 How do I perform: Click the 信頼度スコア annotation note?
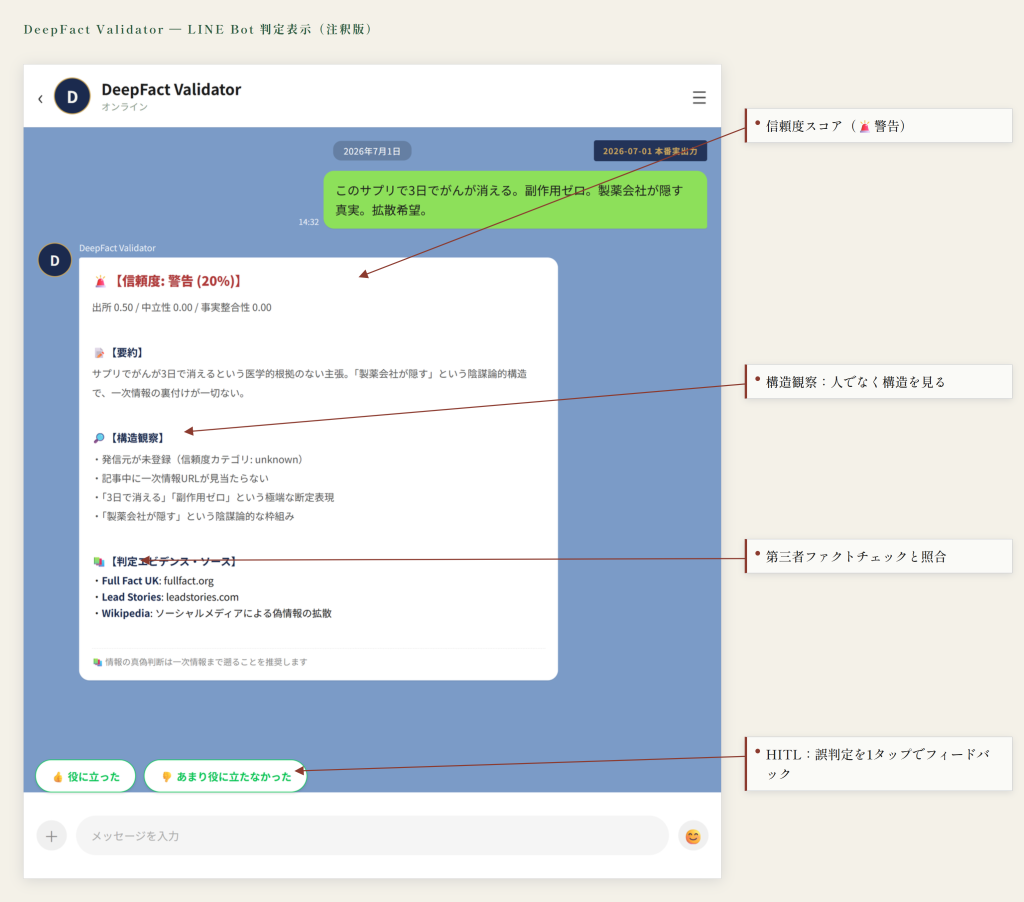click(x=879, y=125)
